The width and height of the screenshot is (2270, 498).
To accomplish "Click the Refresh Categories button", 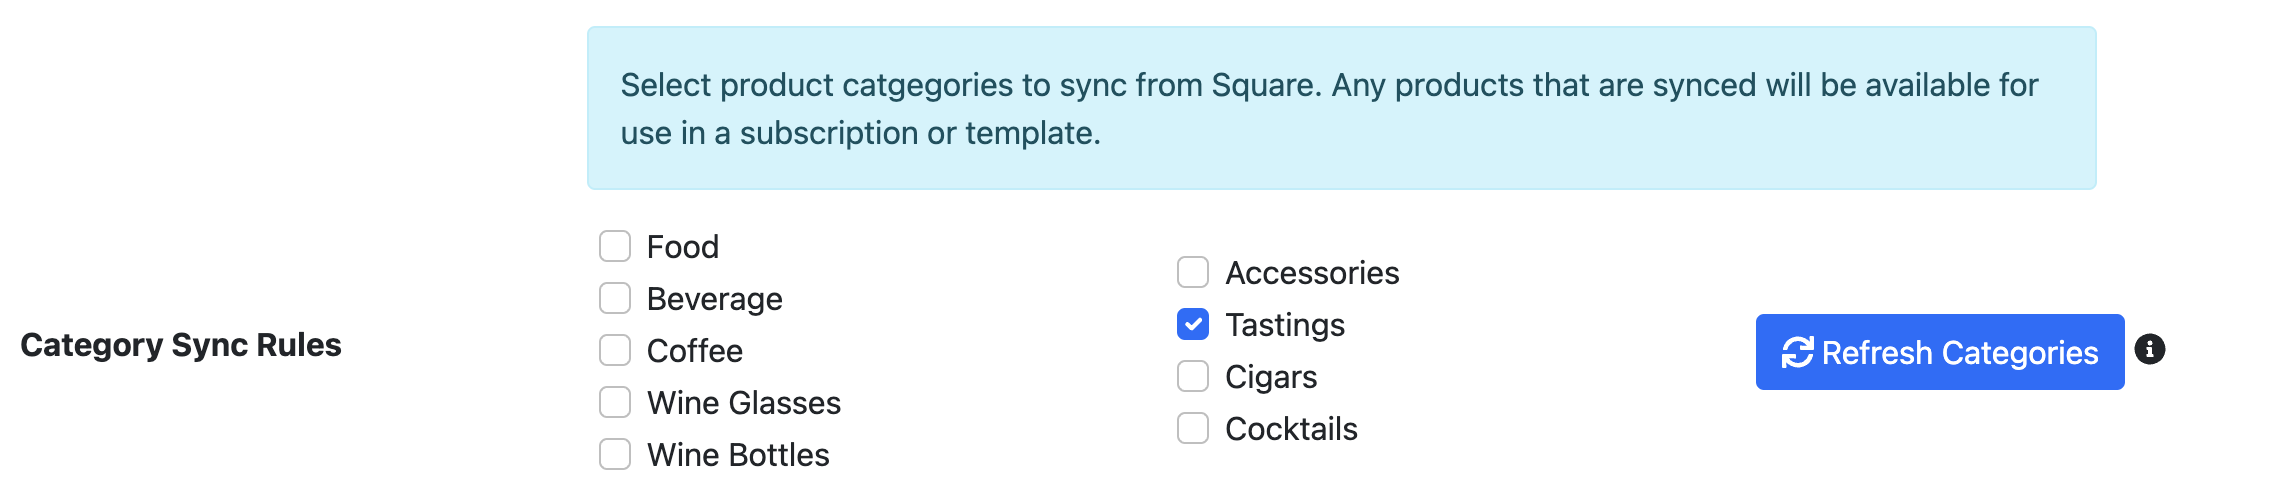I will (1940, 352).
